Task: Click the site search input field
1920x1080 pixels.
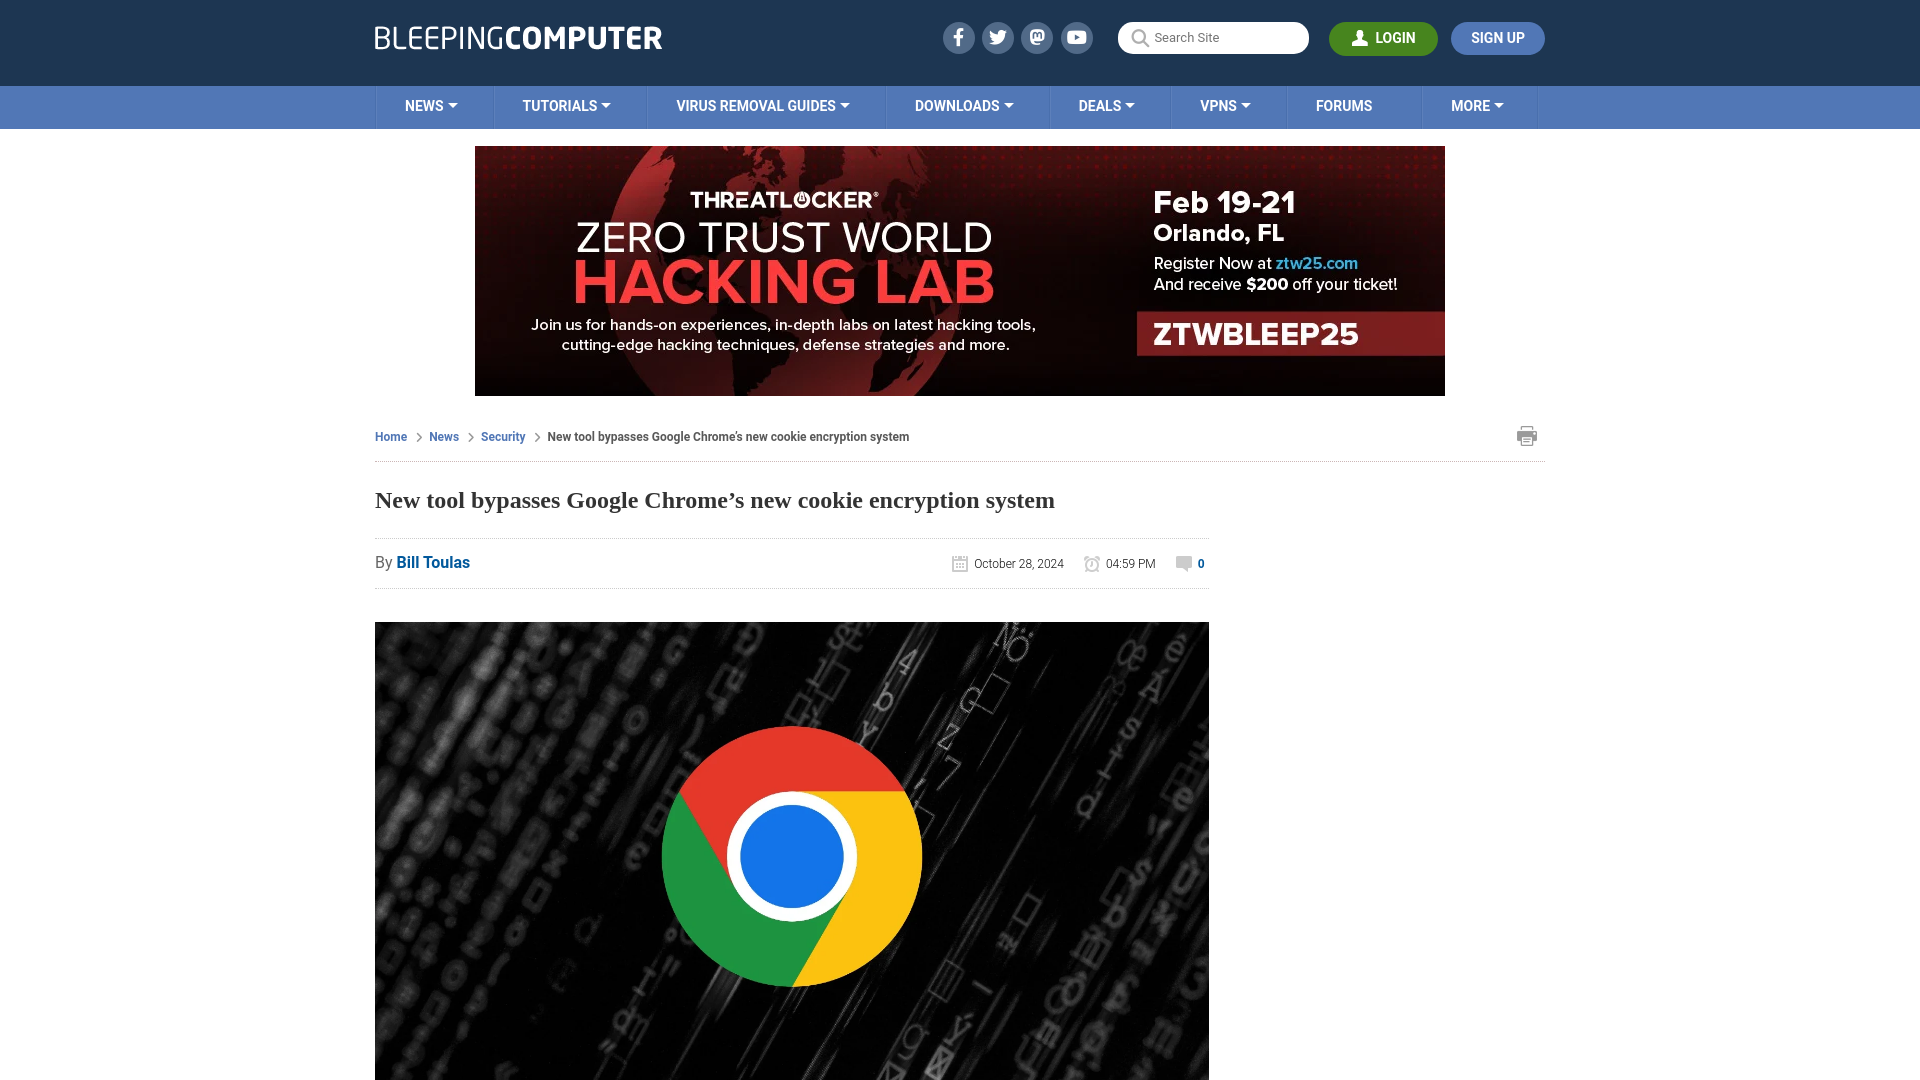Action: pos(1213,37)
